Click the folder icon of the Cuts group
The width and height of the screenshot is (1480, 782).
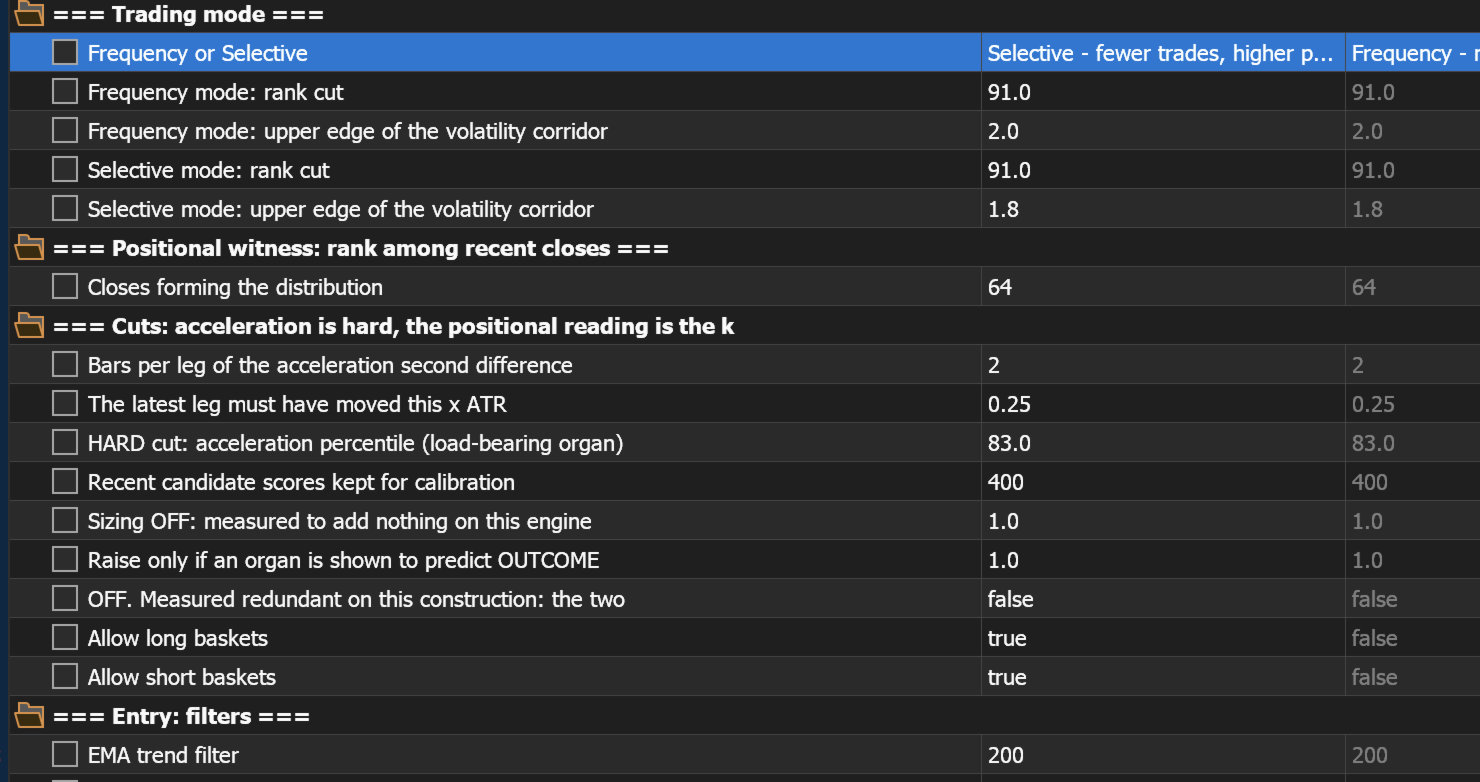coord(30,325)
